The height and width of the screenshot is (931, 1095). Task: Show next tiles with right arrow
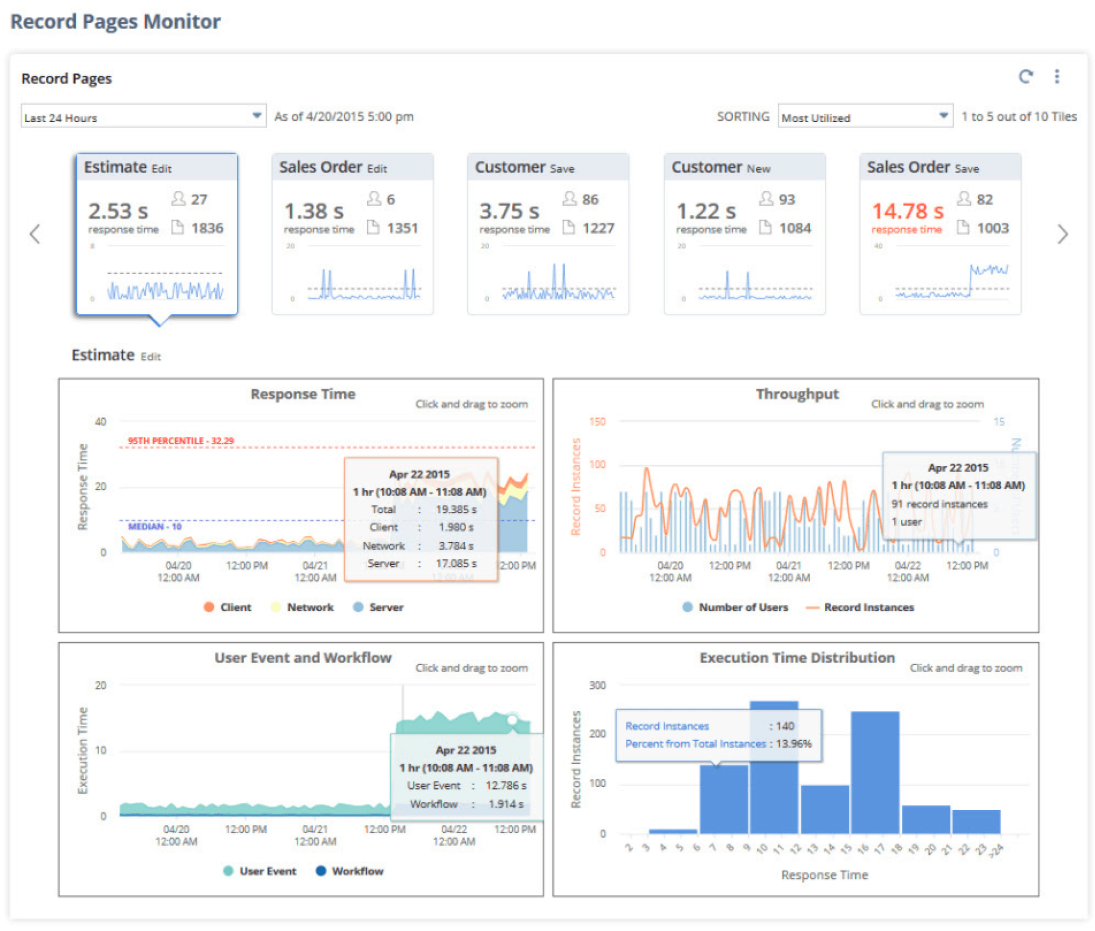click(x=1062, y=235)
